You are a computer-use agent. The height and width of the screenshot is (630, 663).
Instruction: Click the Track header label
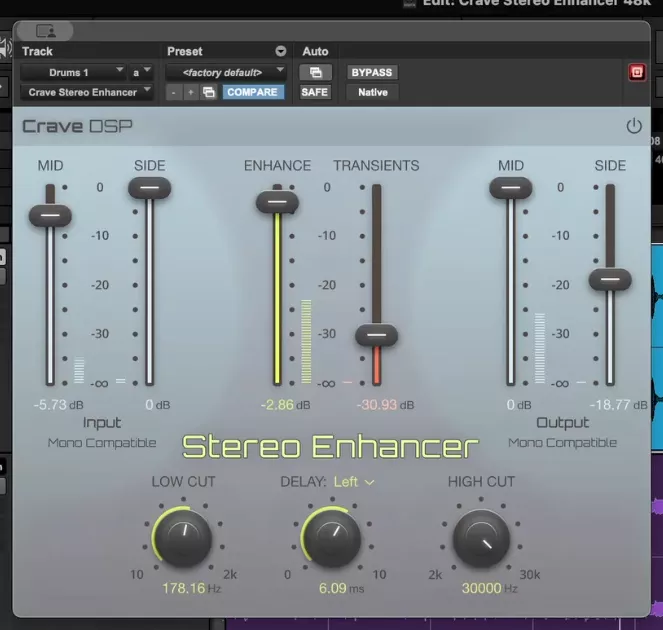click(x=37, y=52)
